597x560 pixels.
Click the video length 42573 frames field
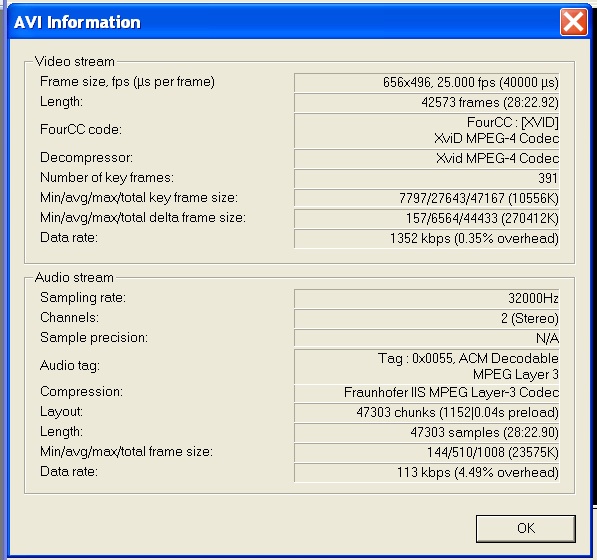pyautogui.click(x=426, y=102)
